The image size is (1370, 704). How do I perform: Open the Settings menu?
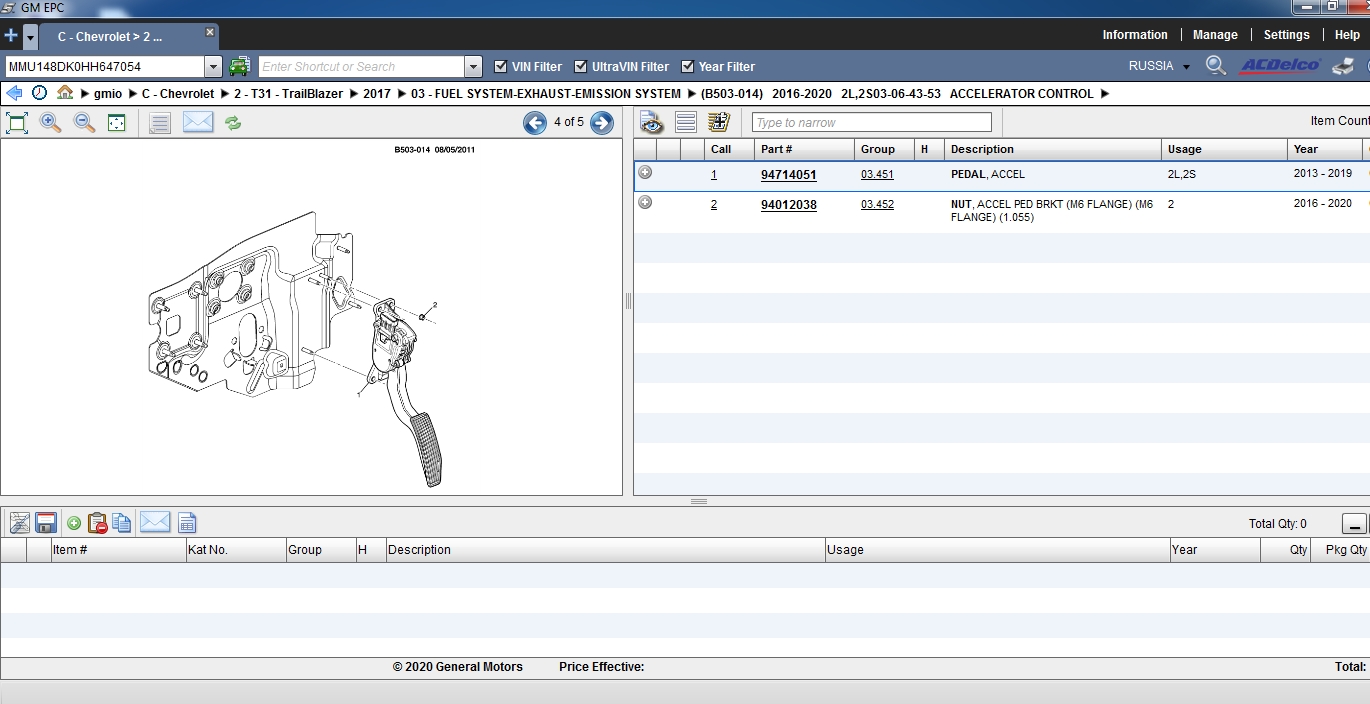[x=1286, y=35]
